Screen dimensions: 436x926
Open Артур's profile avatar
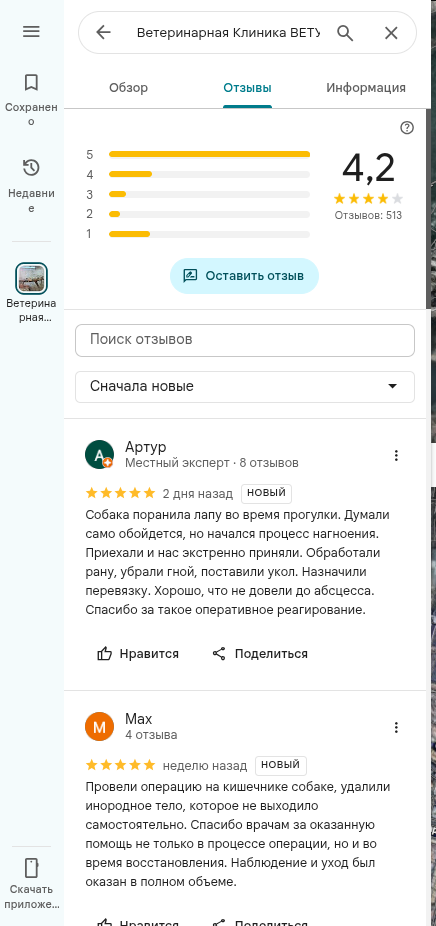pos(99,454)
